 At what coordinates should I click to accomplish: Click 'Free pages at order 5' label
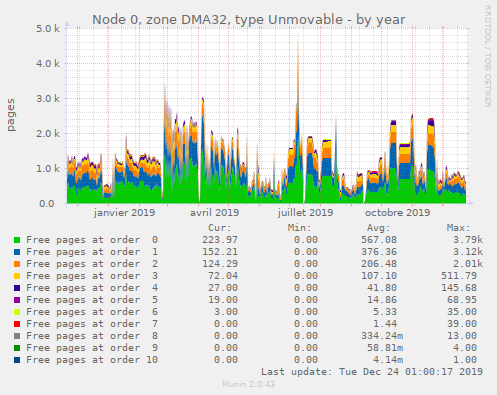pos(92,300)
